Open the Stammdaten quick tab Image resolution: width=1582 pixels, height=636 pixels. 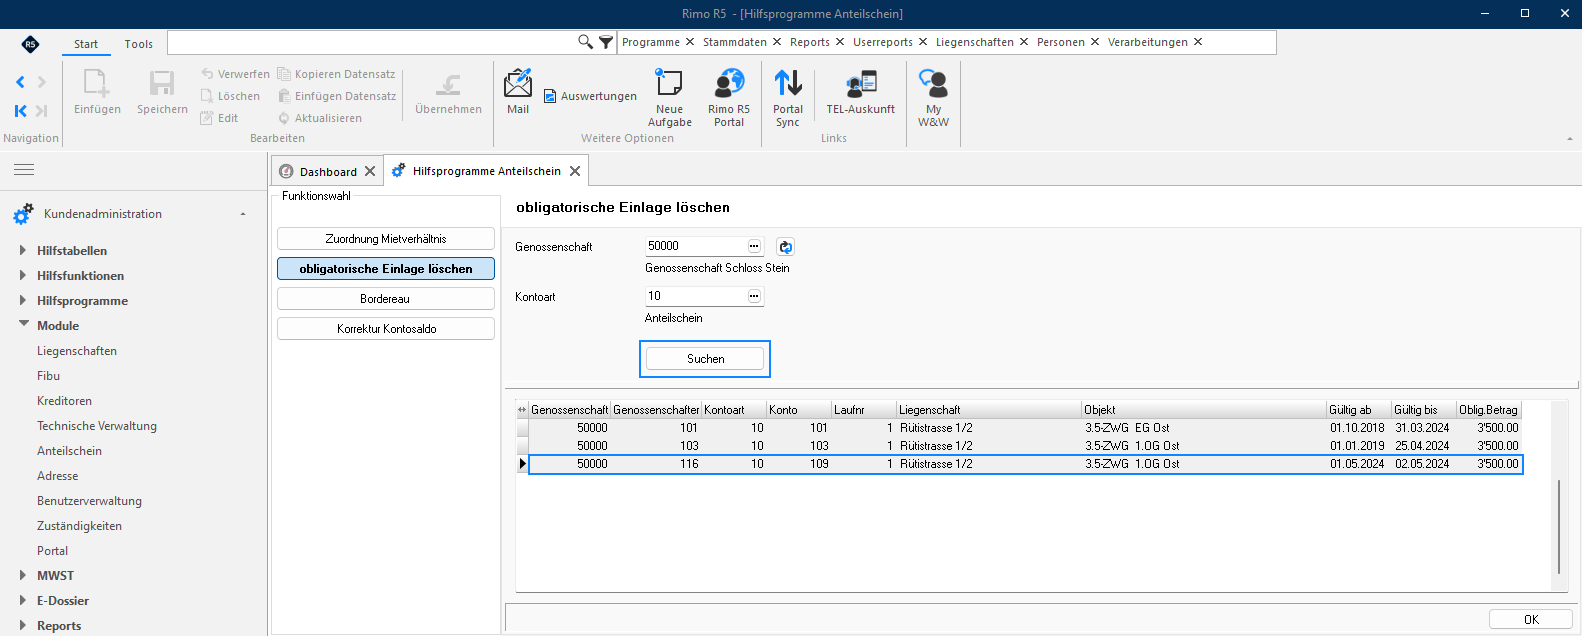(735, 42)
